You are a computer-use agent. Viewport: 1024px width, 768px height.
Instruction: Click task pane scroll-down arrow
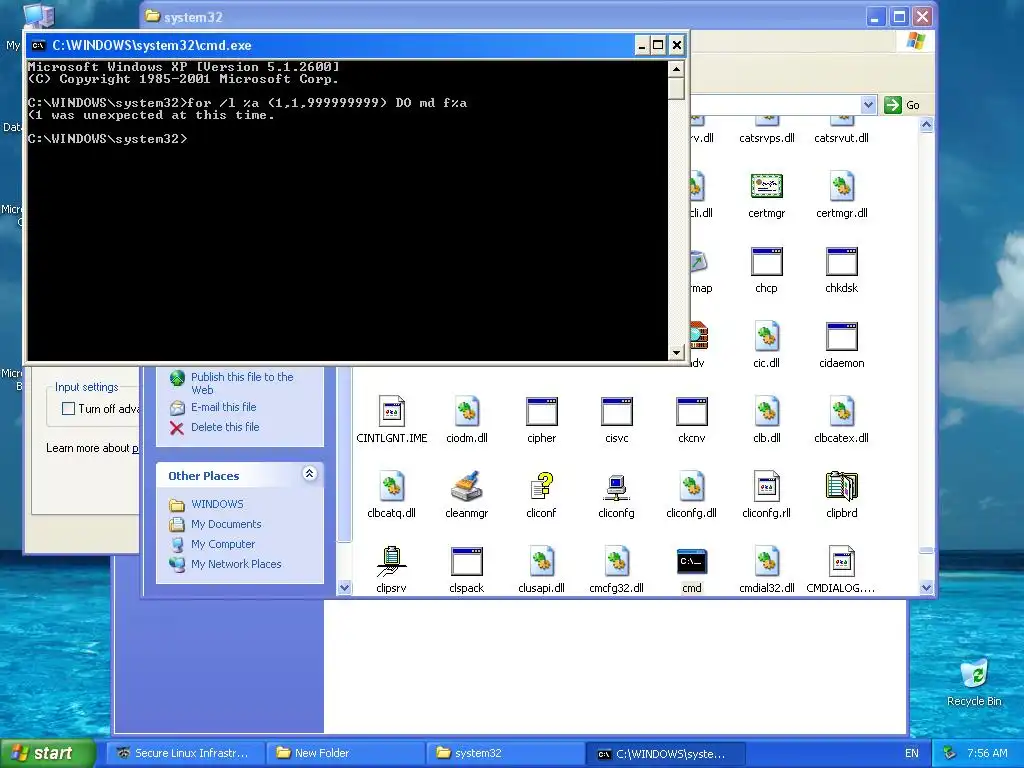click(344, 588)
